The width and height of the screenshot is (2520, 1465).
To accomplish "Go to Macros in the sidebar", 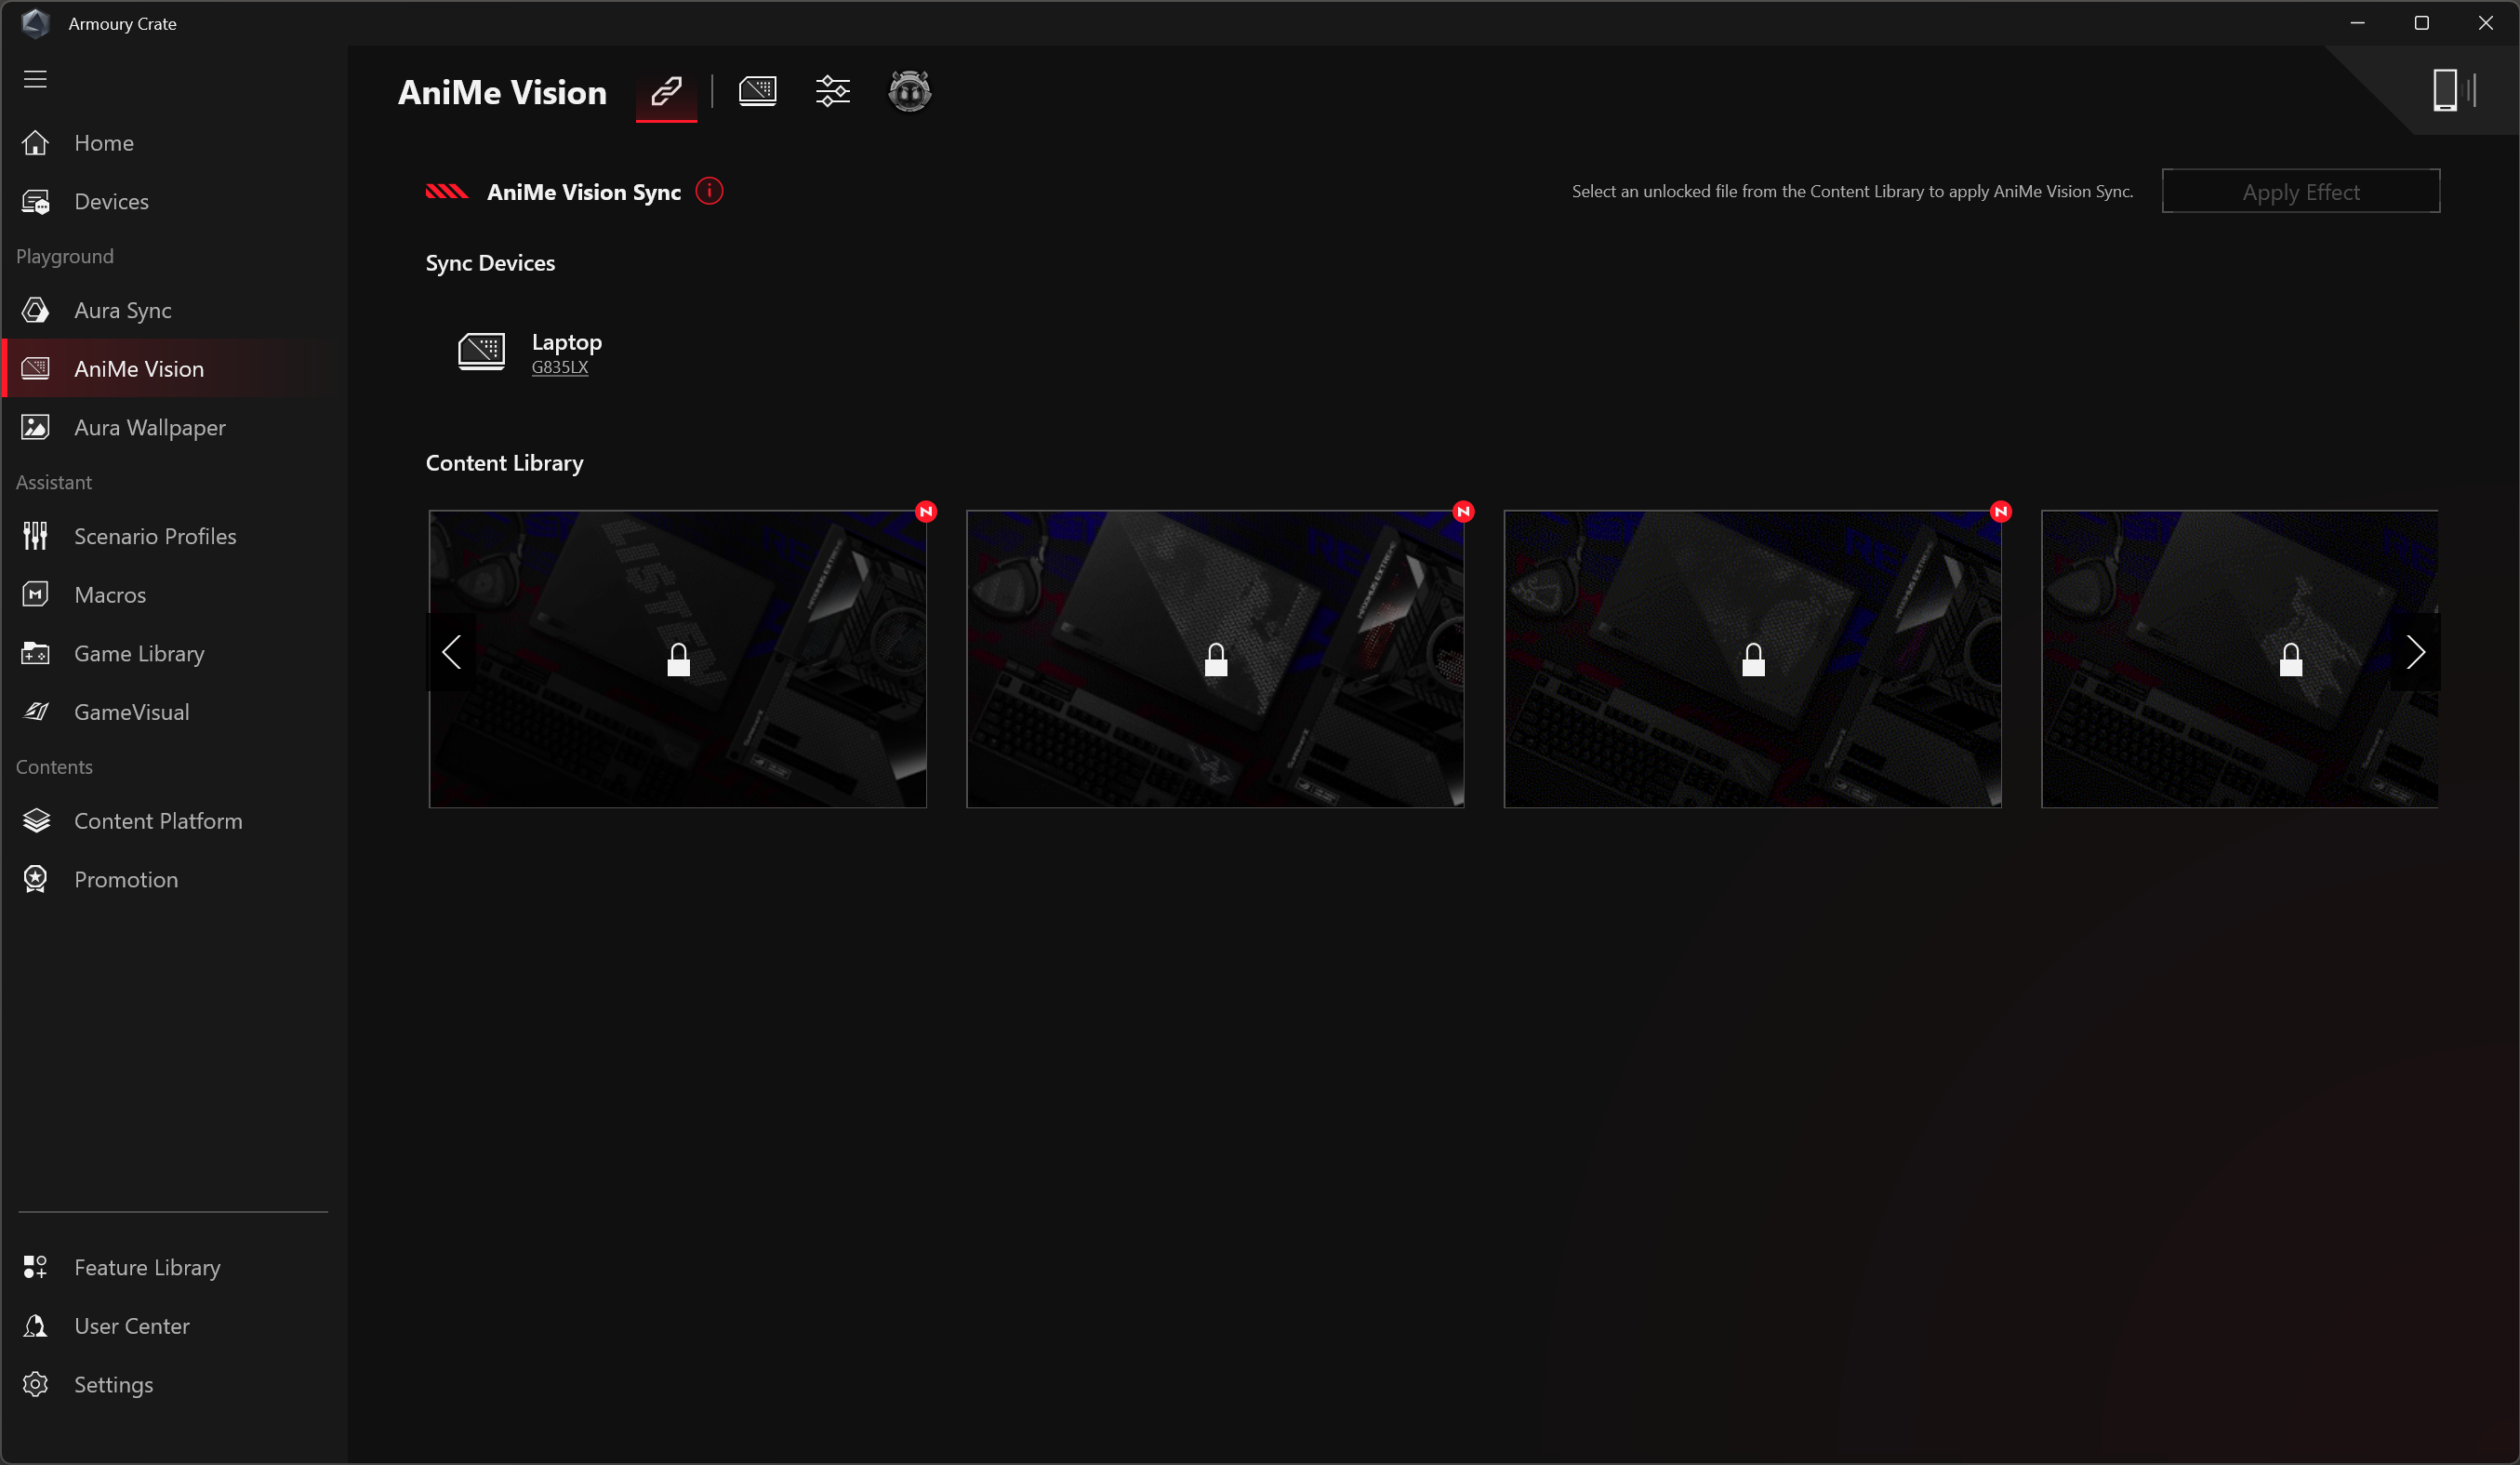I will (x=110, y=595).
